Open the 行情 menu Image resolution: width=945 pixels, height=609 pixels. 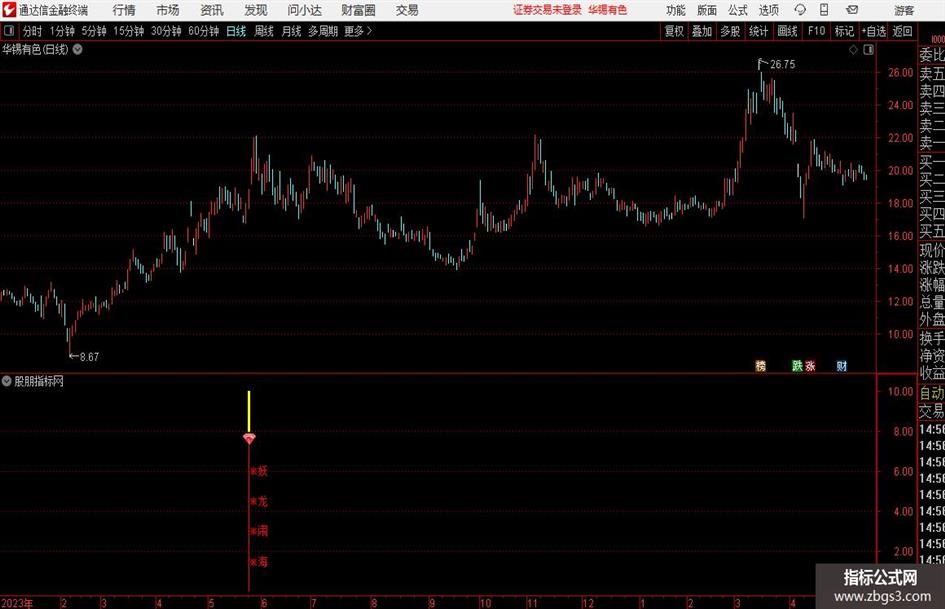tap(124, 10)
